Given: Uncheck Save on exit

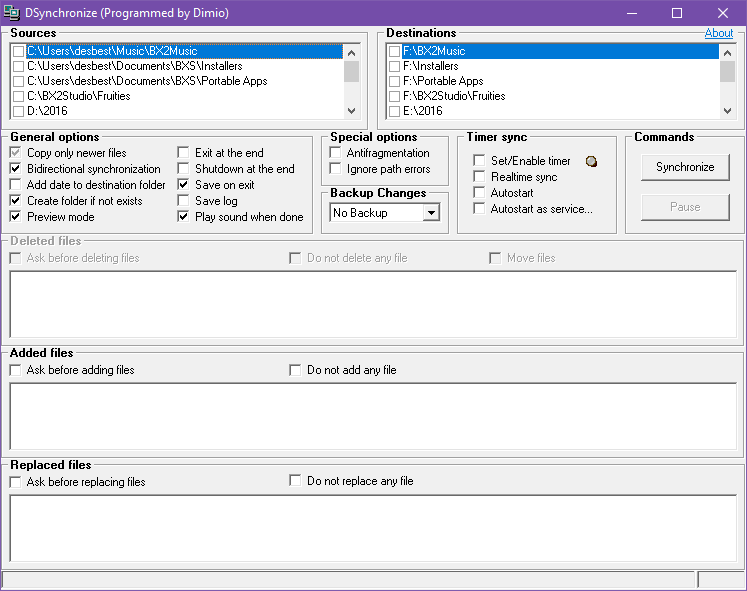Looking at the screenshot, I should pos(183,185).
